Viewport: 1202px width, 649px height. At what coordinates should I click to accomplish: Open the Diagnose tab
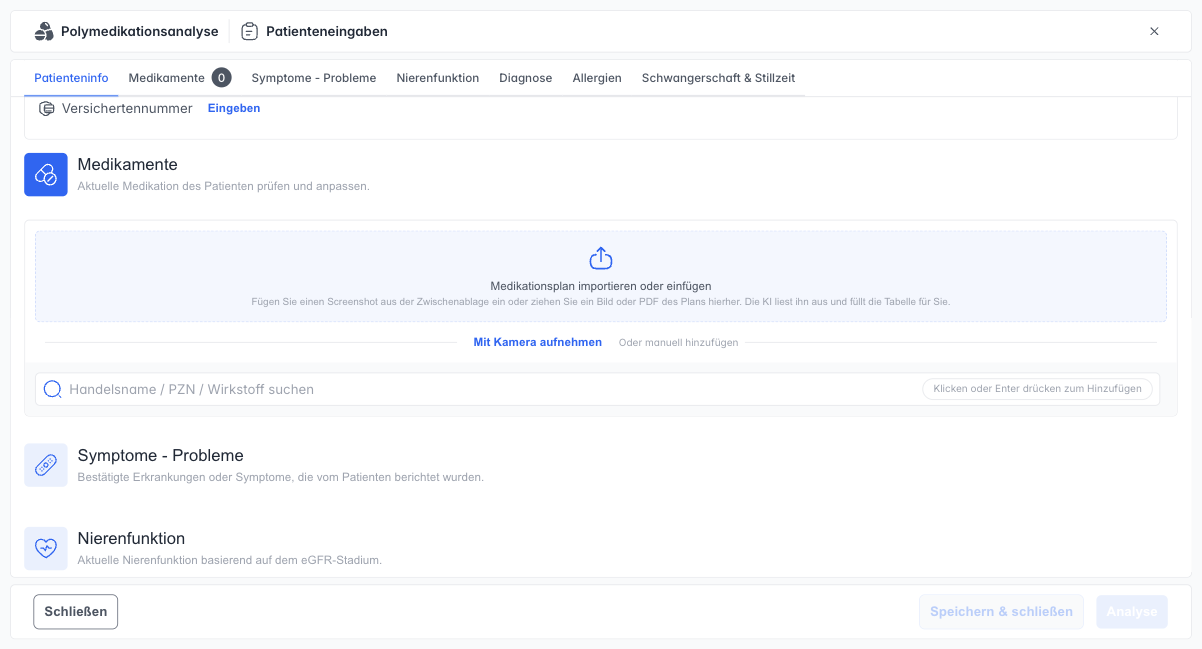coord(526,78)
